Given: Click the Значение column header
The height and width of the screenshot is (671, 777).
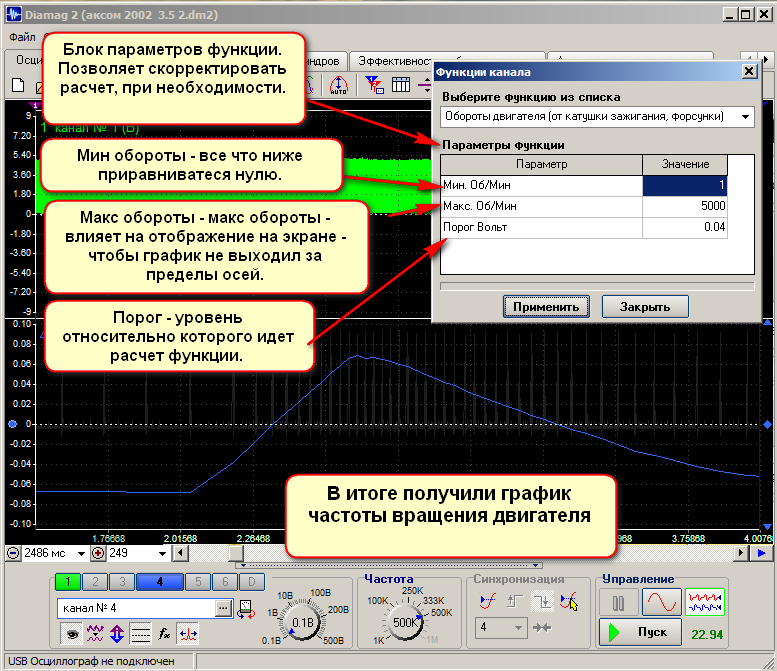Looking at the screenshot, I should (685, 165).
